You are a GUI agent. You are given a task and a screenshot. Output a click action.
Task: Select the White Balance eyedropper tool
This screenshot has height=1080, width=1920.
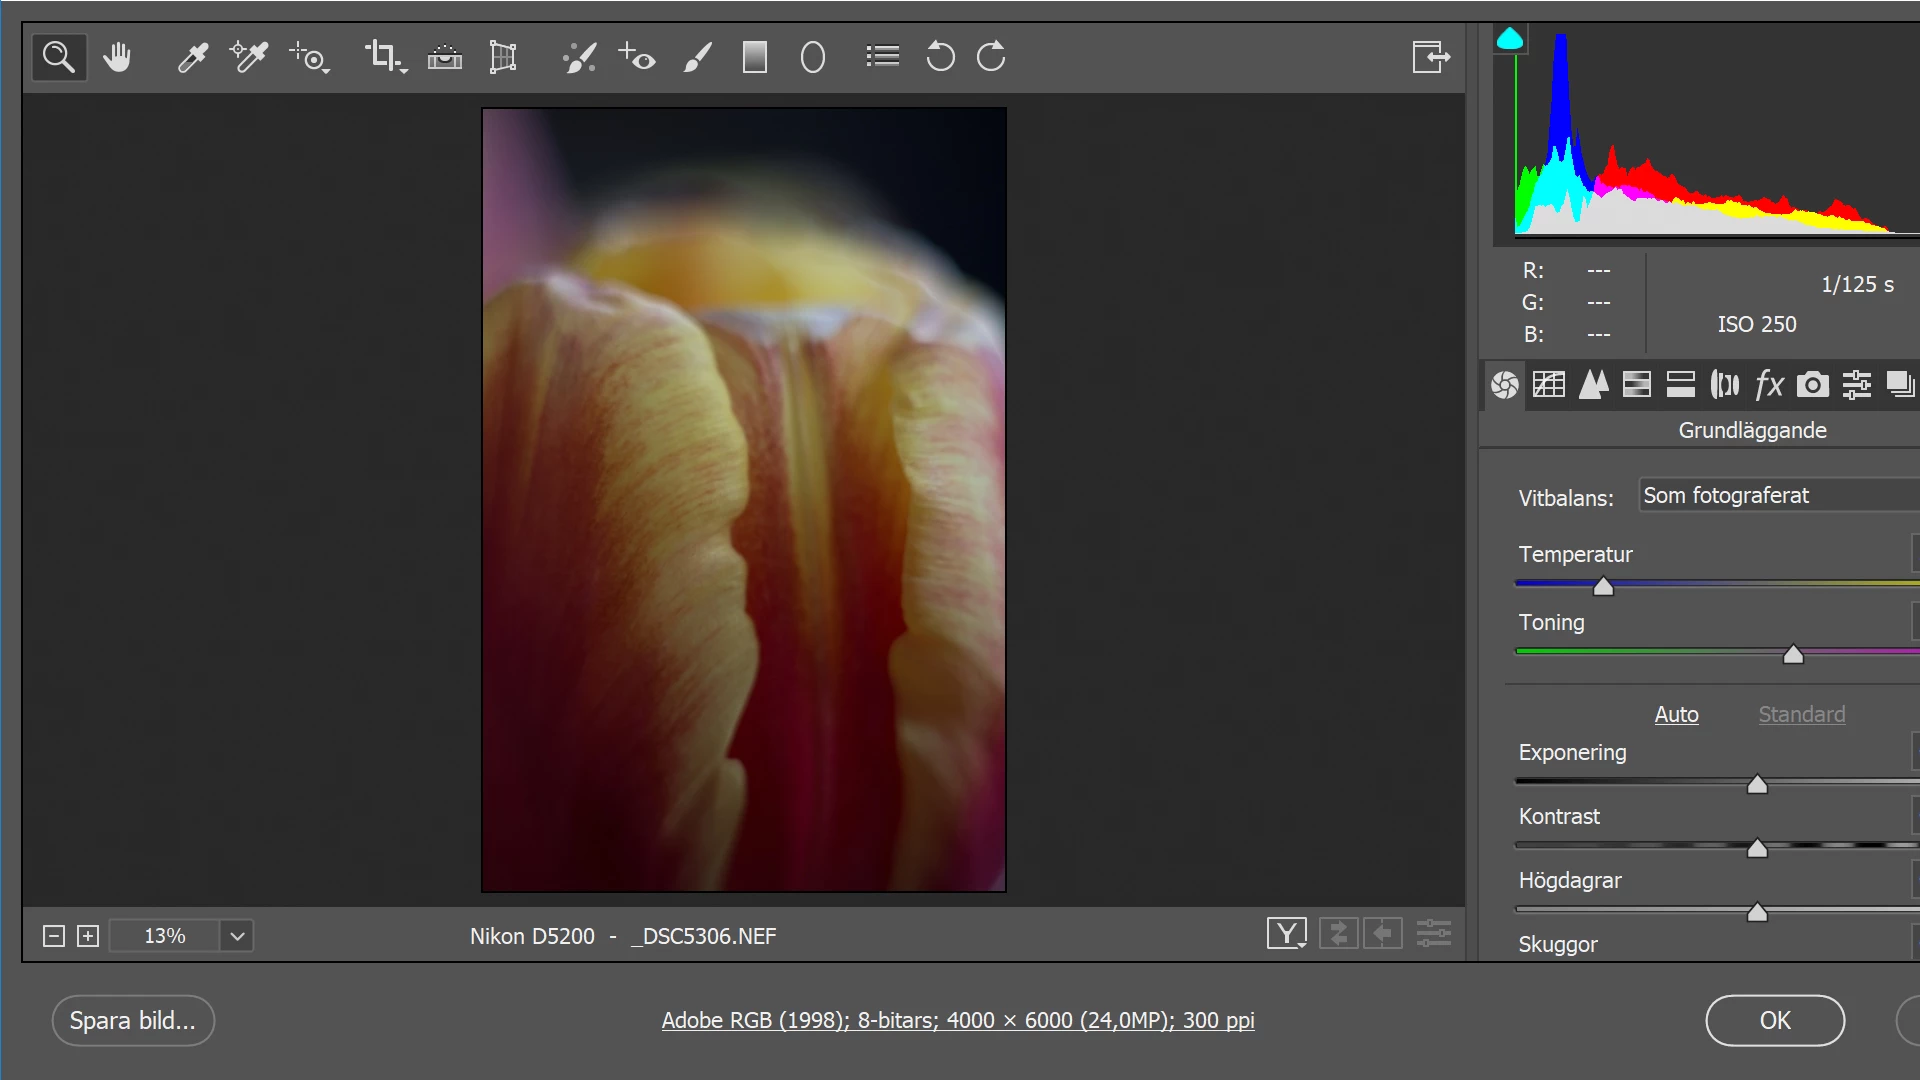192,57
